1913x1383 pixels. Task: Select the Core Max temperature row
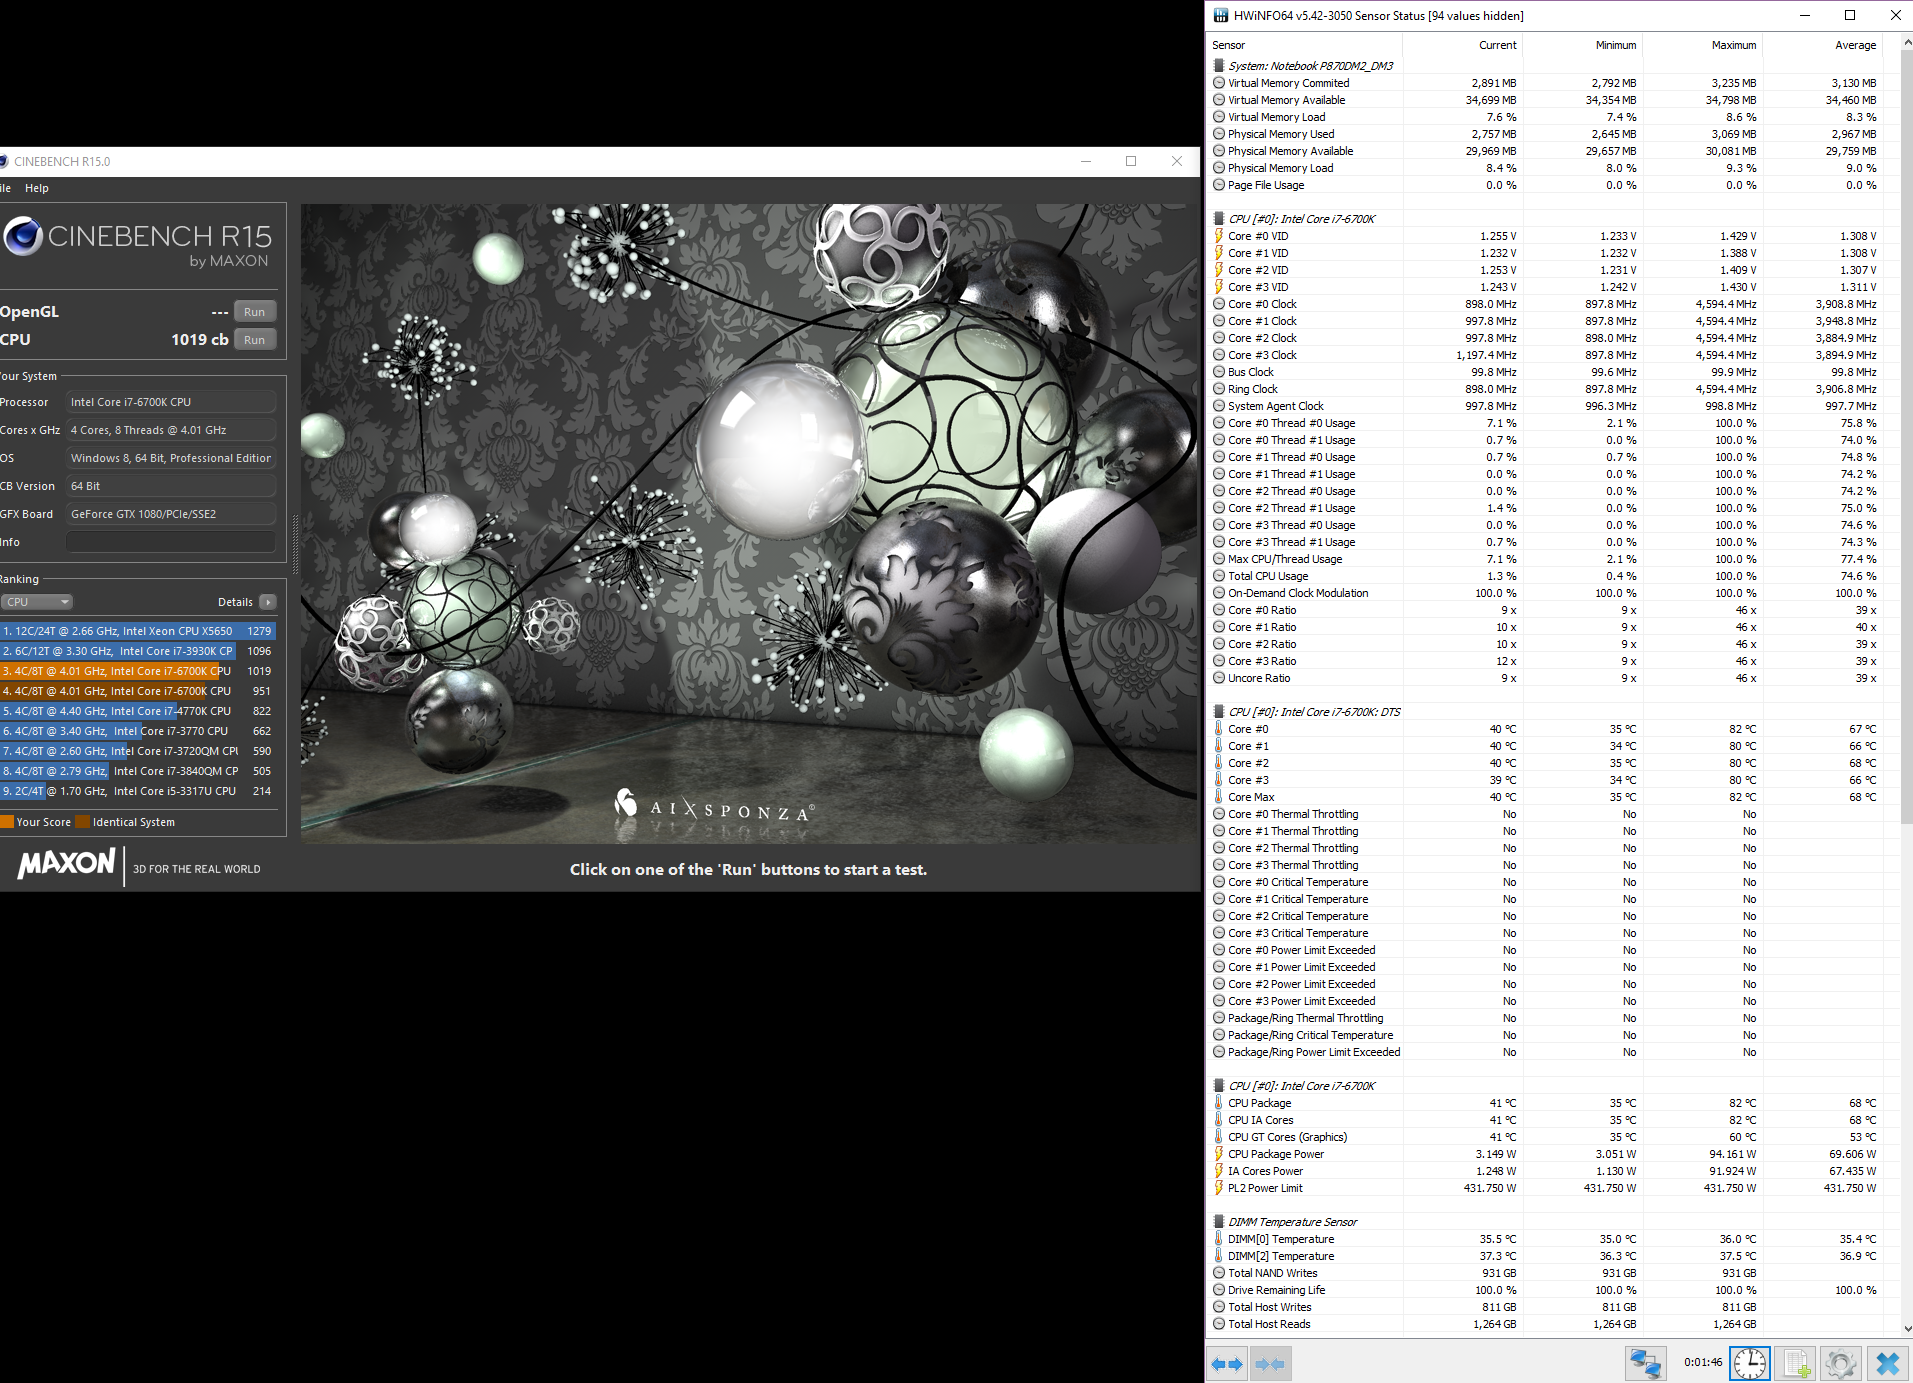(x=1547, y=797)
